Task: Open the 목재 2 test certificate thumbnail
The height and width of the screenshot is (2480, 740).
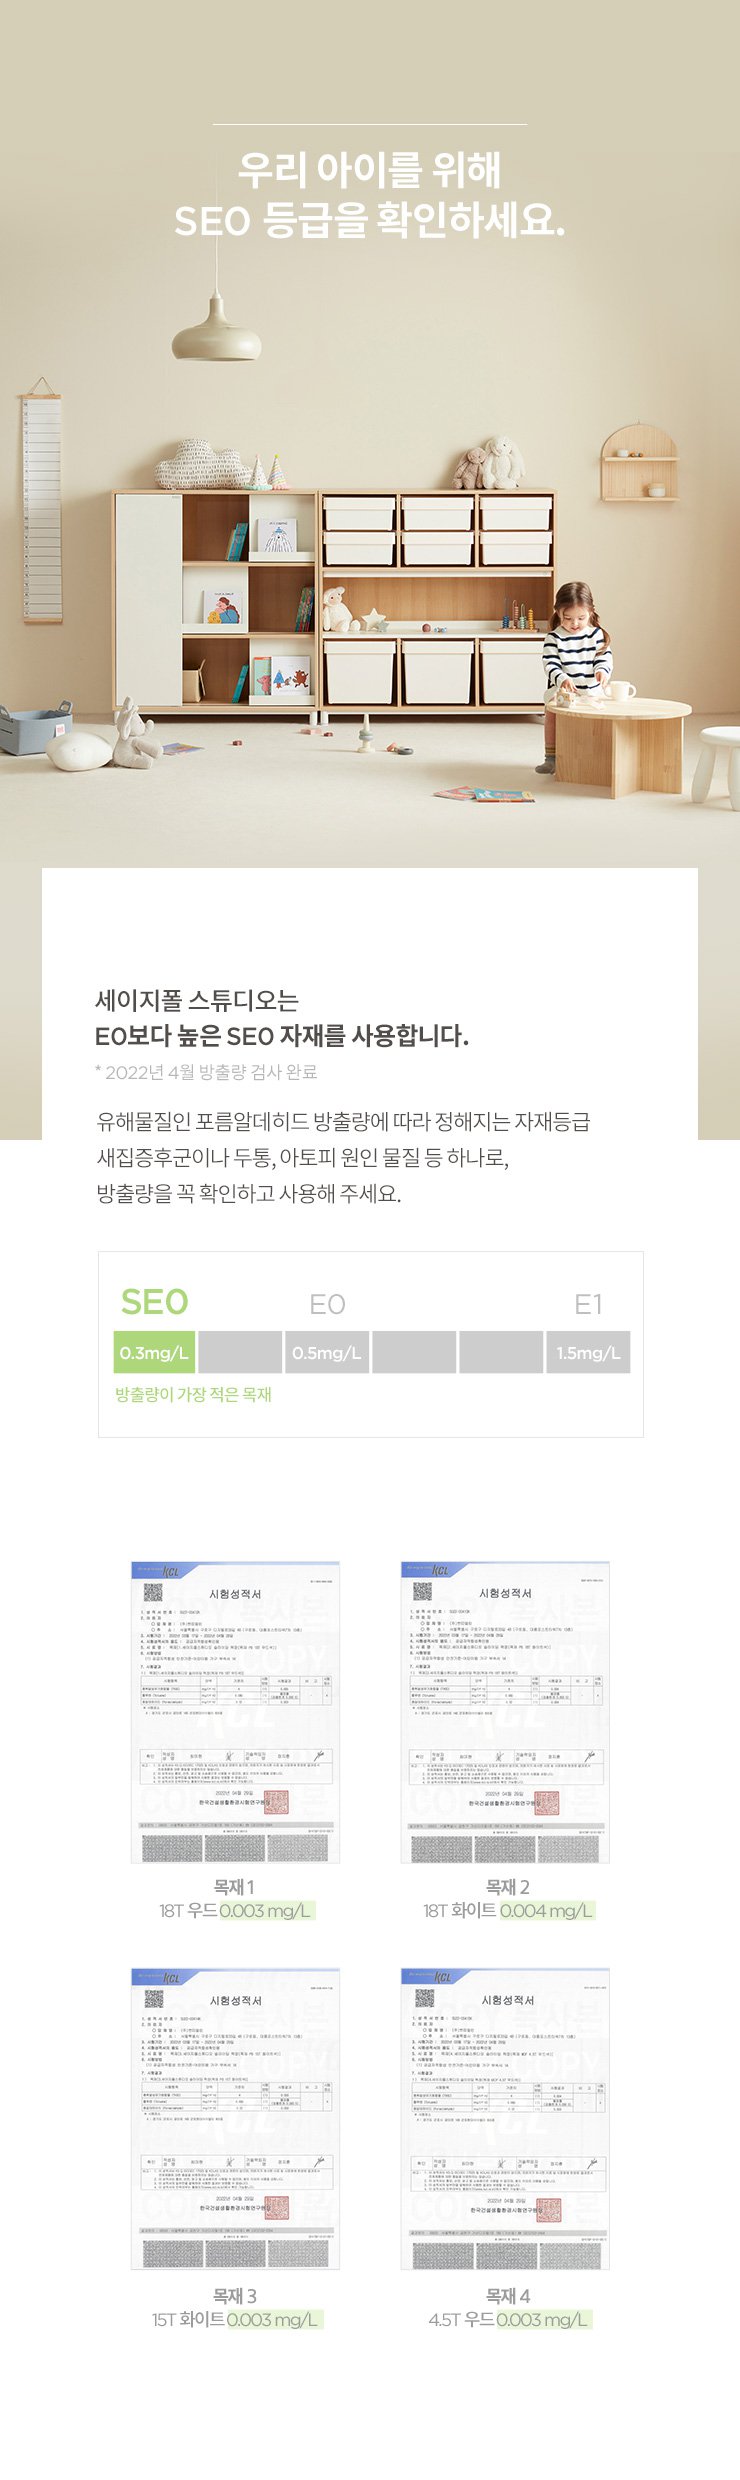Action: [505, 1711]
